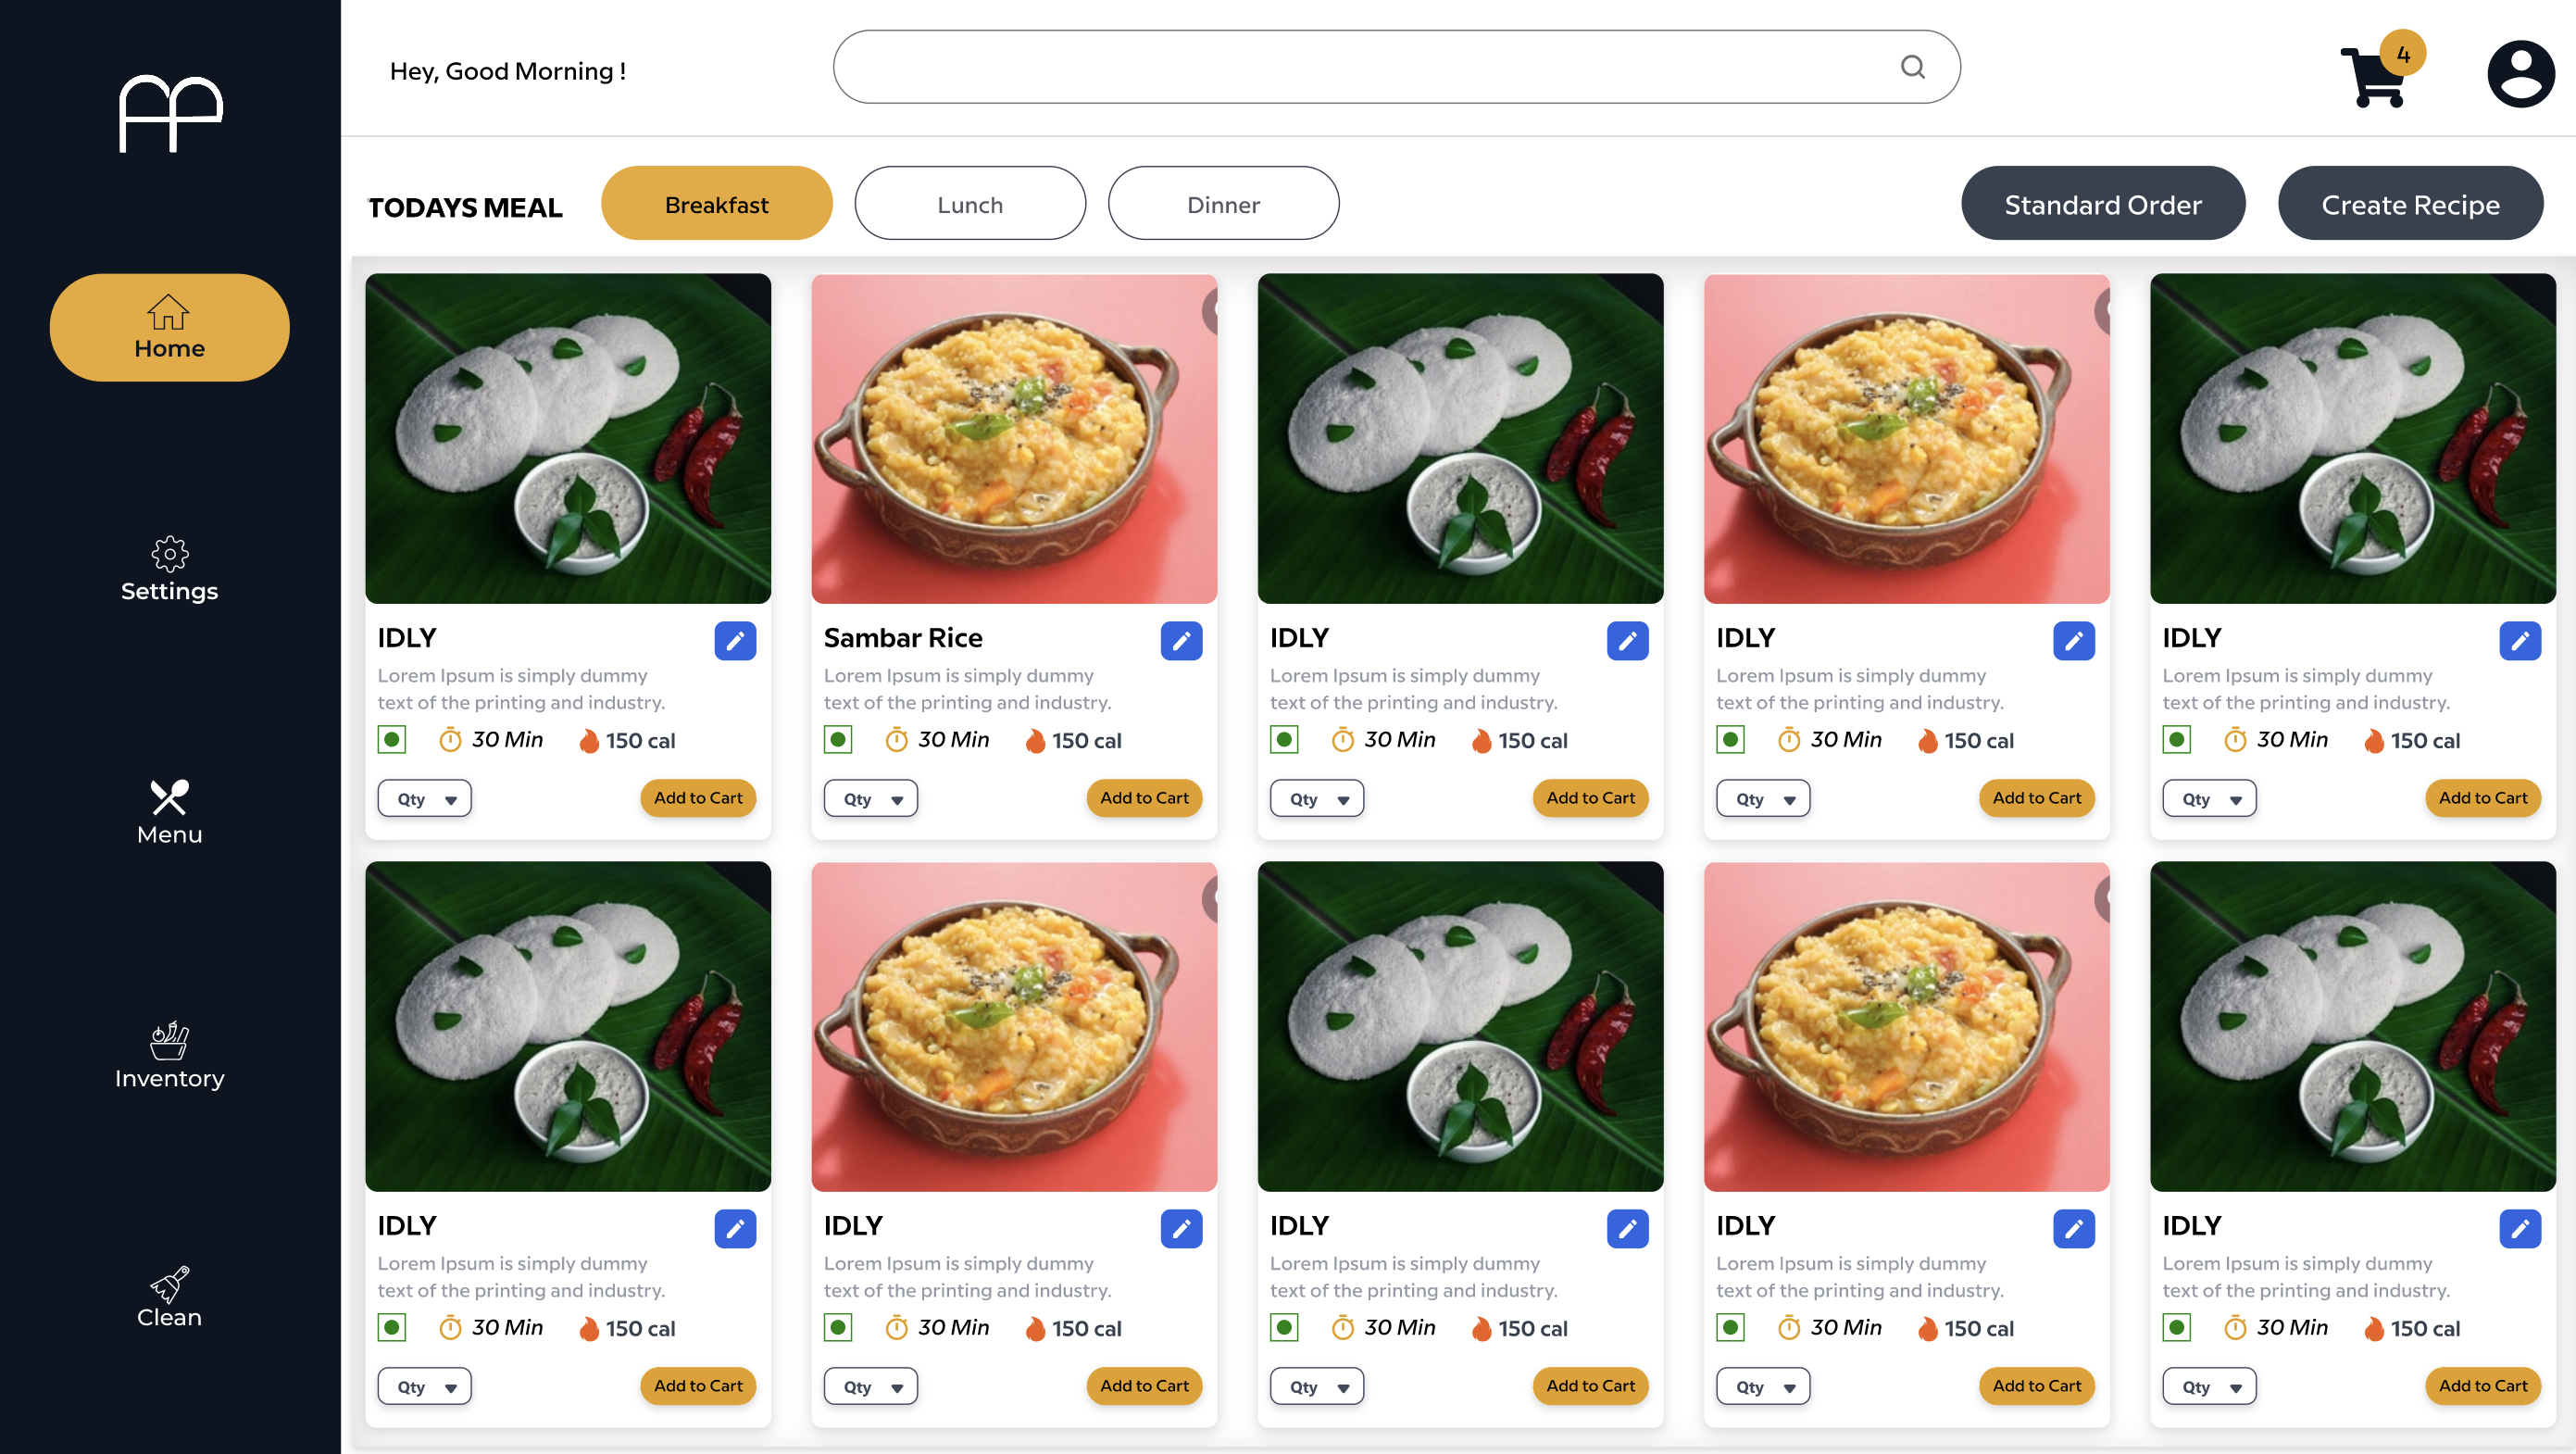
Task: Click the app logo in the sidebar
Action: point(170,113)
